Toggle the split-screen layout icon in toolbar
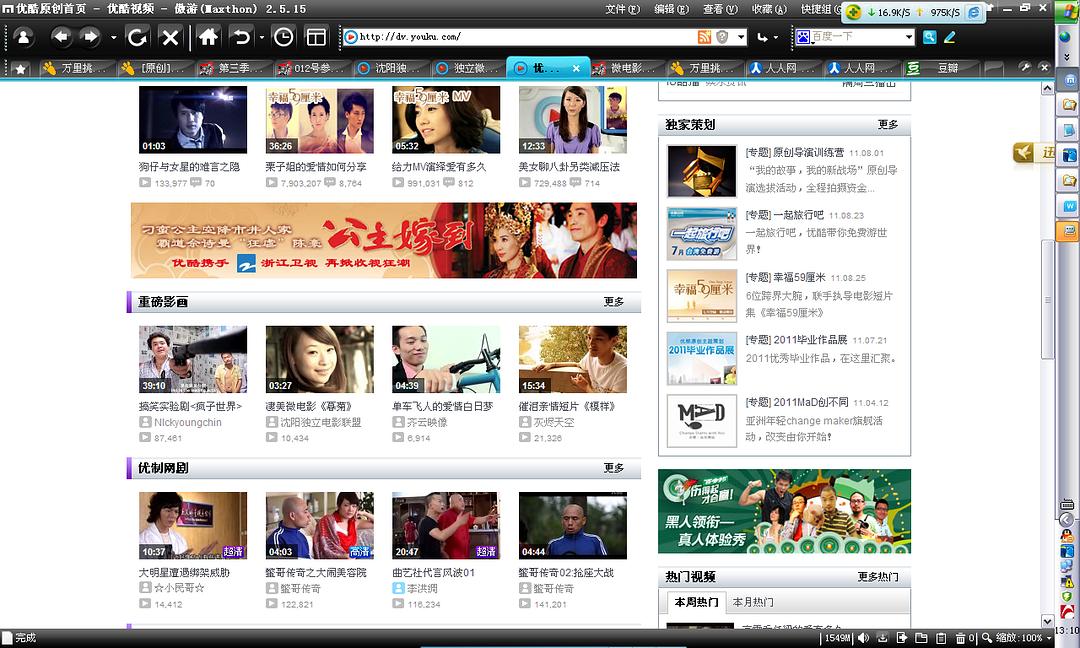 coord(316,37)
